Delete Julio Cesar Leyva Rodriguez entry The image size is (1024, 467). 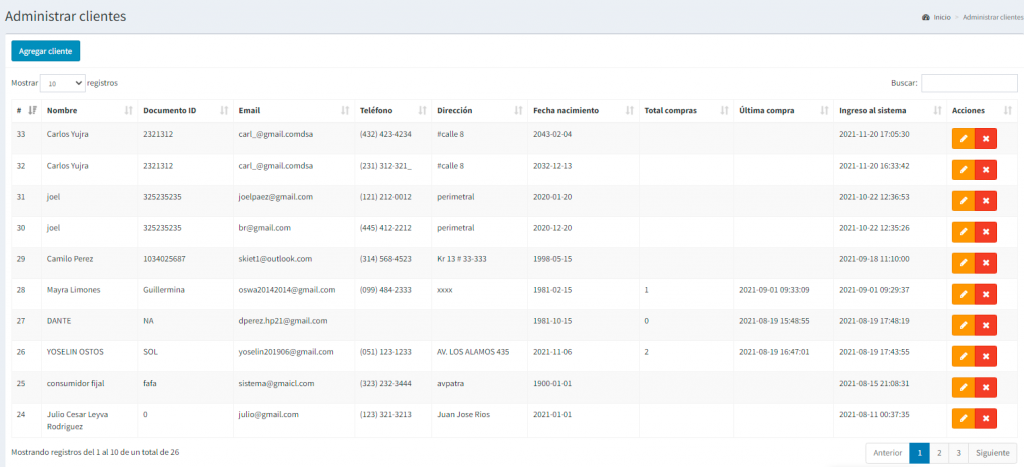click(x=986, y=418)
